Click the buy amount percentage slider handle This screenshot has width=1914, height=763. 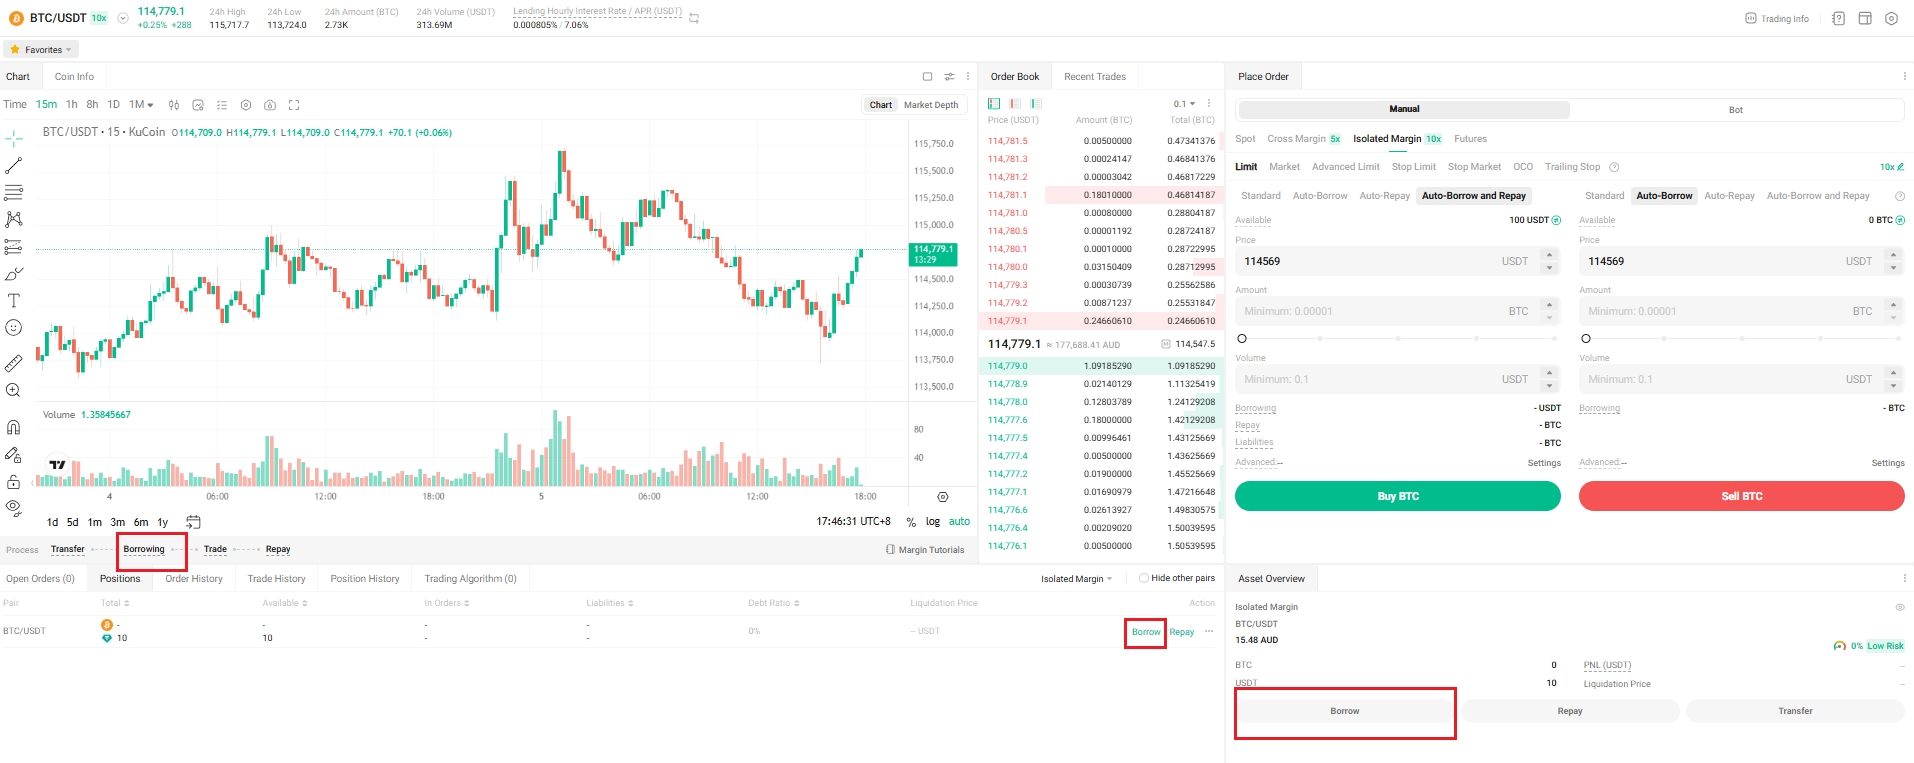pos(1242,339)
